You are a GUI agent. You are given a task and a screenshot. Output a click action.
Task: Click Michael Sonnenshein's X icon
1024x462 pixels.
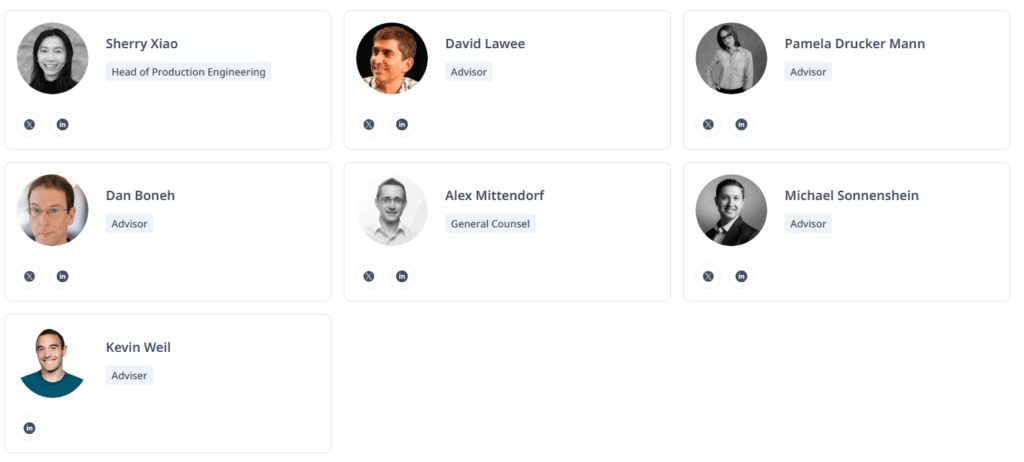[708, 276]
